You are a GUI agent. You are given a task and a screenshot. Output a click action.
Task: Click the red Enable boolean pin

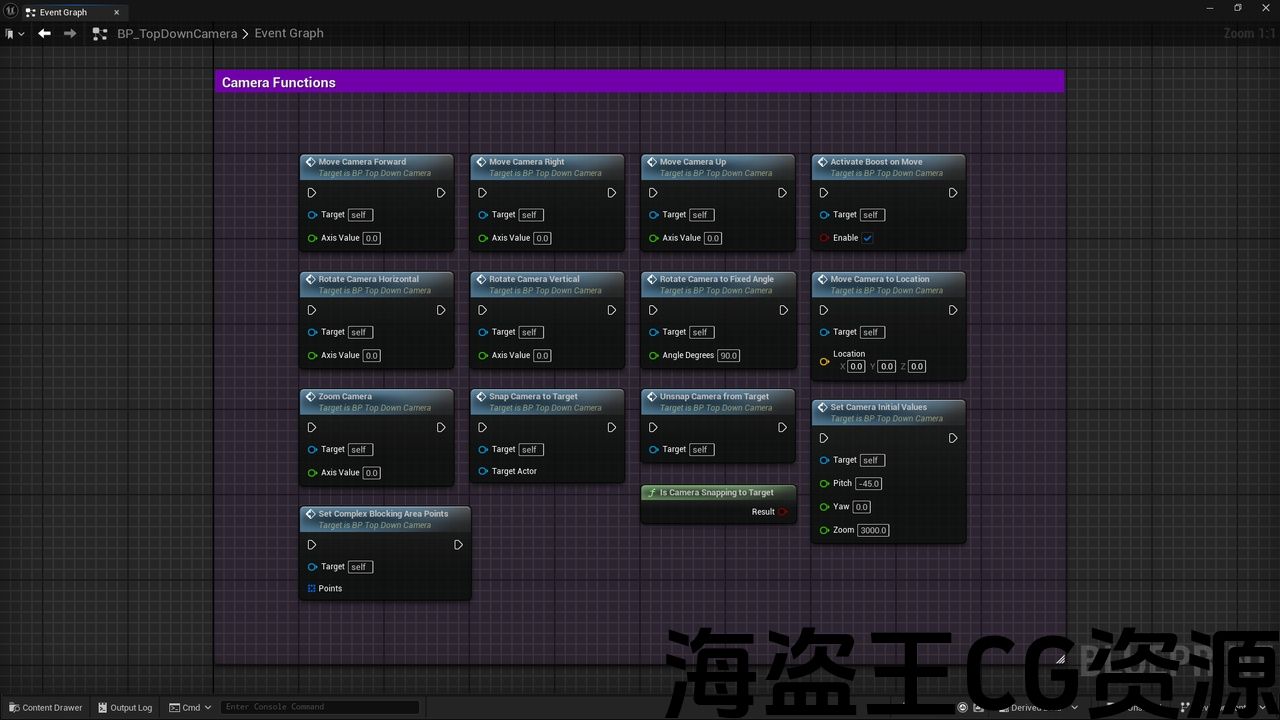(x=824, y=238)
